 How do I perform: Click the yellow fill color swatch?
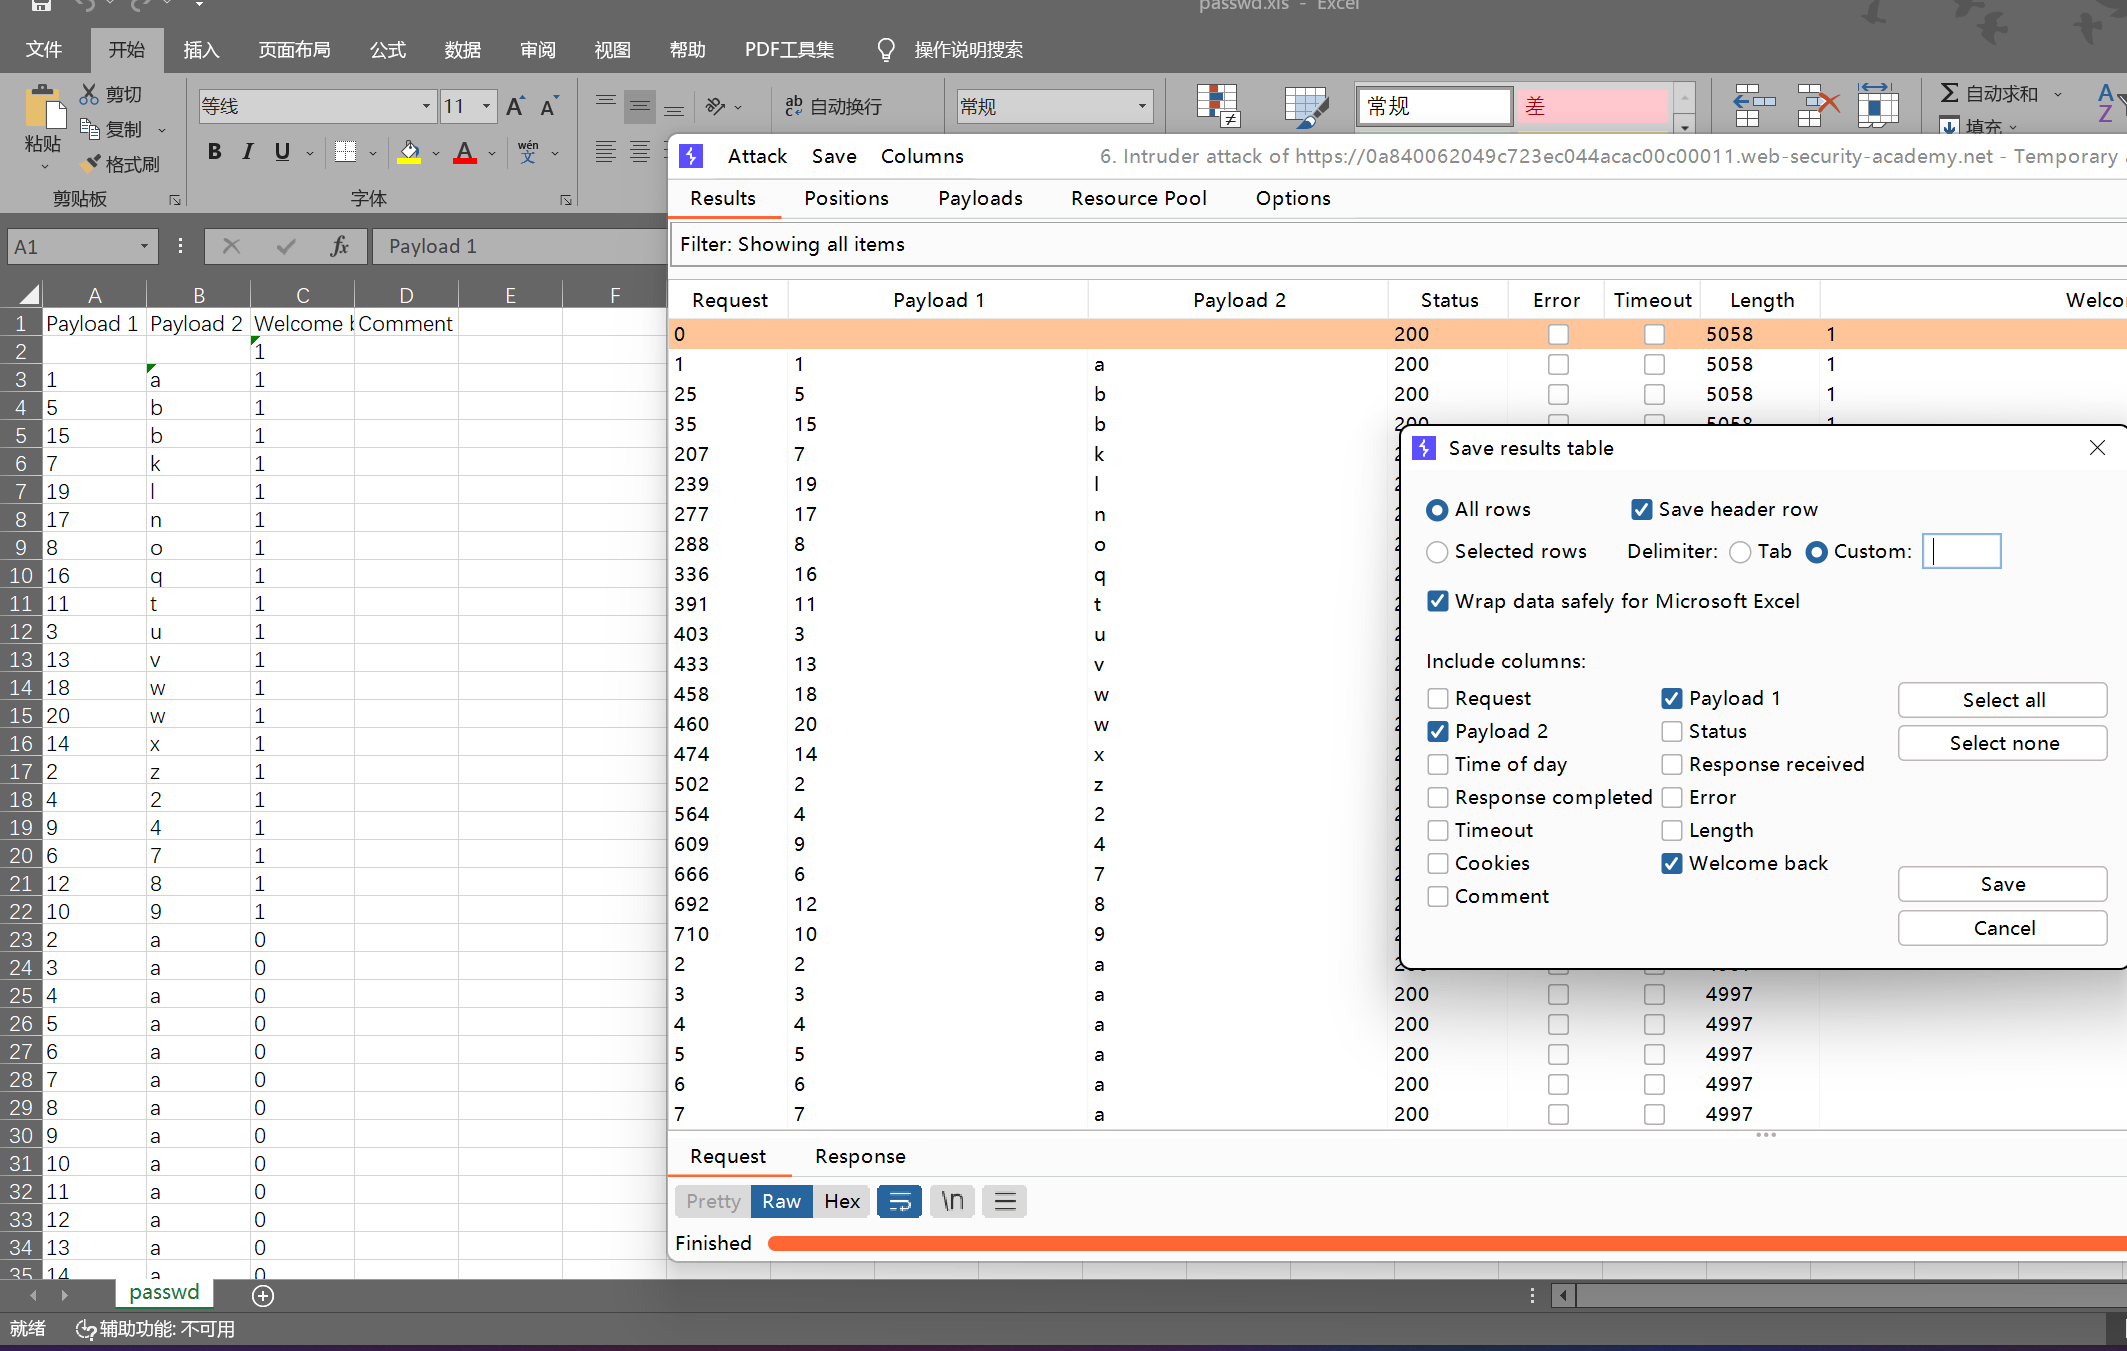[409, 152]
